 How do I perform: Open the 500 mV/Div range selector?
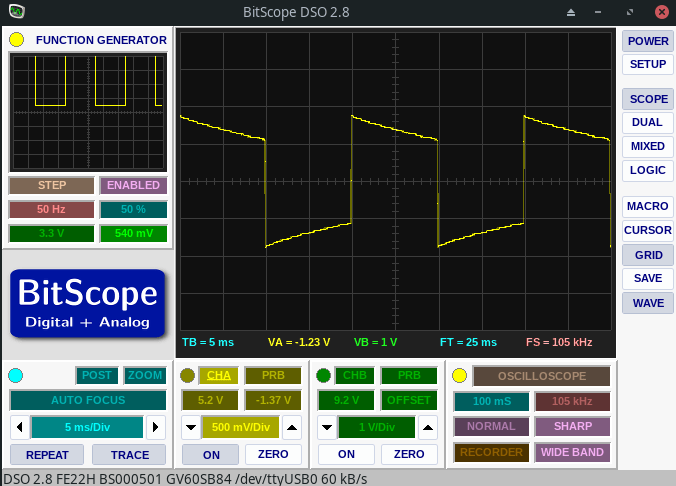[x=241, y=427]
